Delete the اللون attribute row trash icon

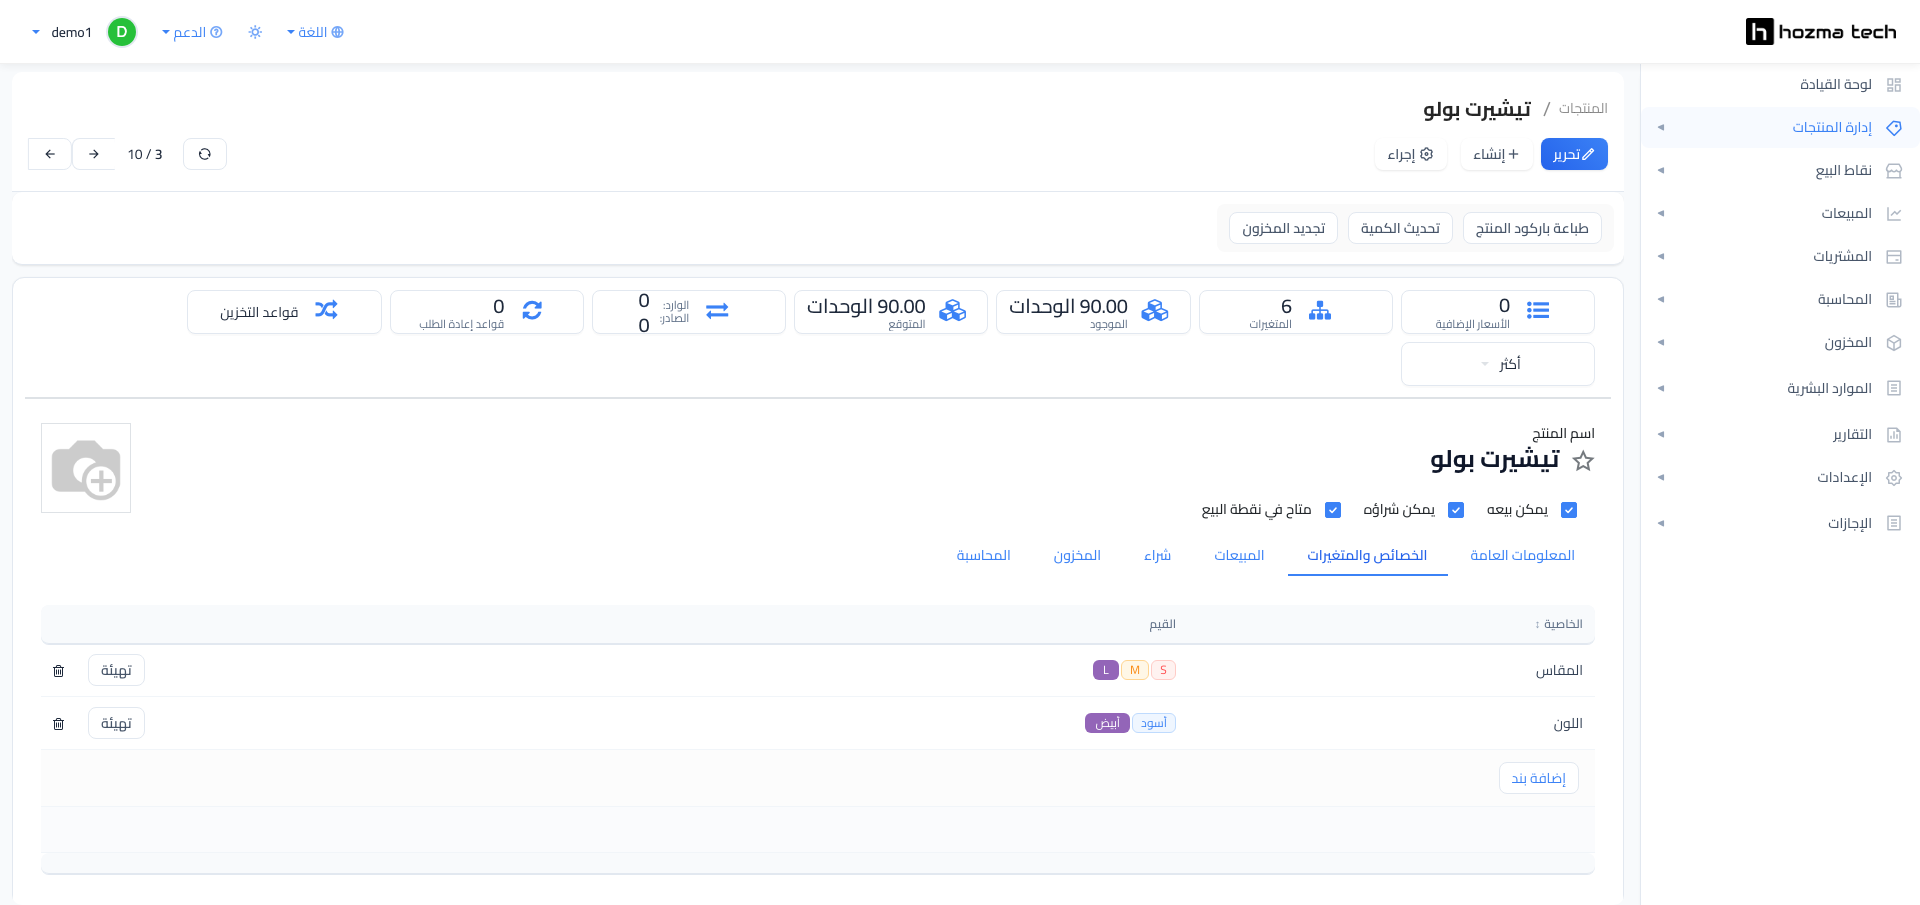(59, 724)
